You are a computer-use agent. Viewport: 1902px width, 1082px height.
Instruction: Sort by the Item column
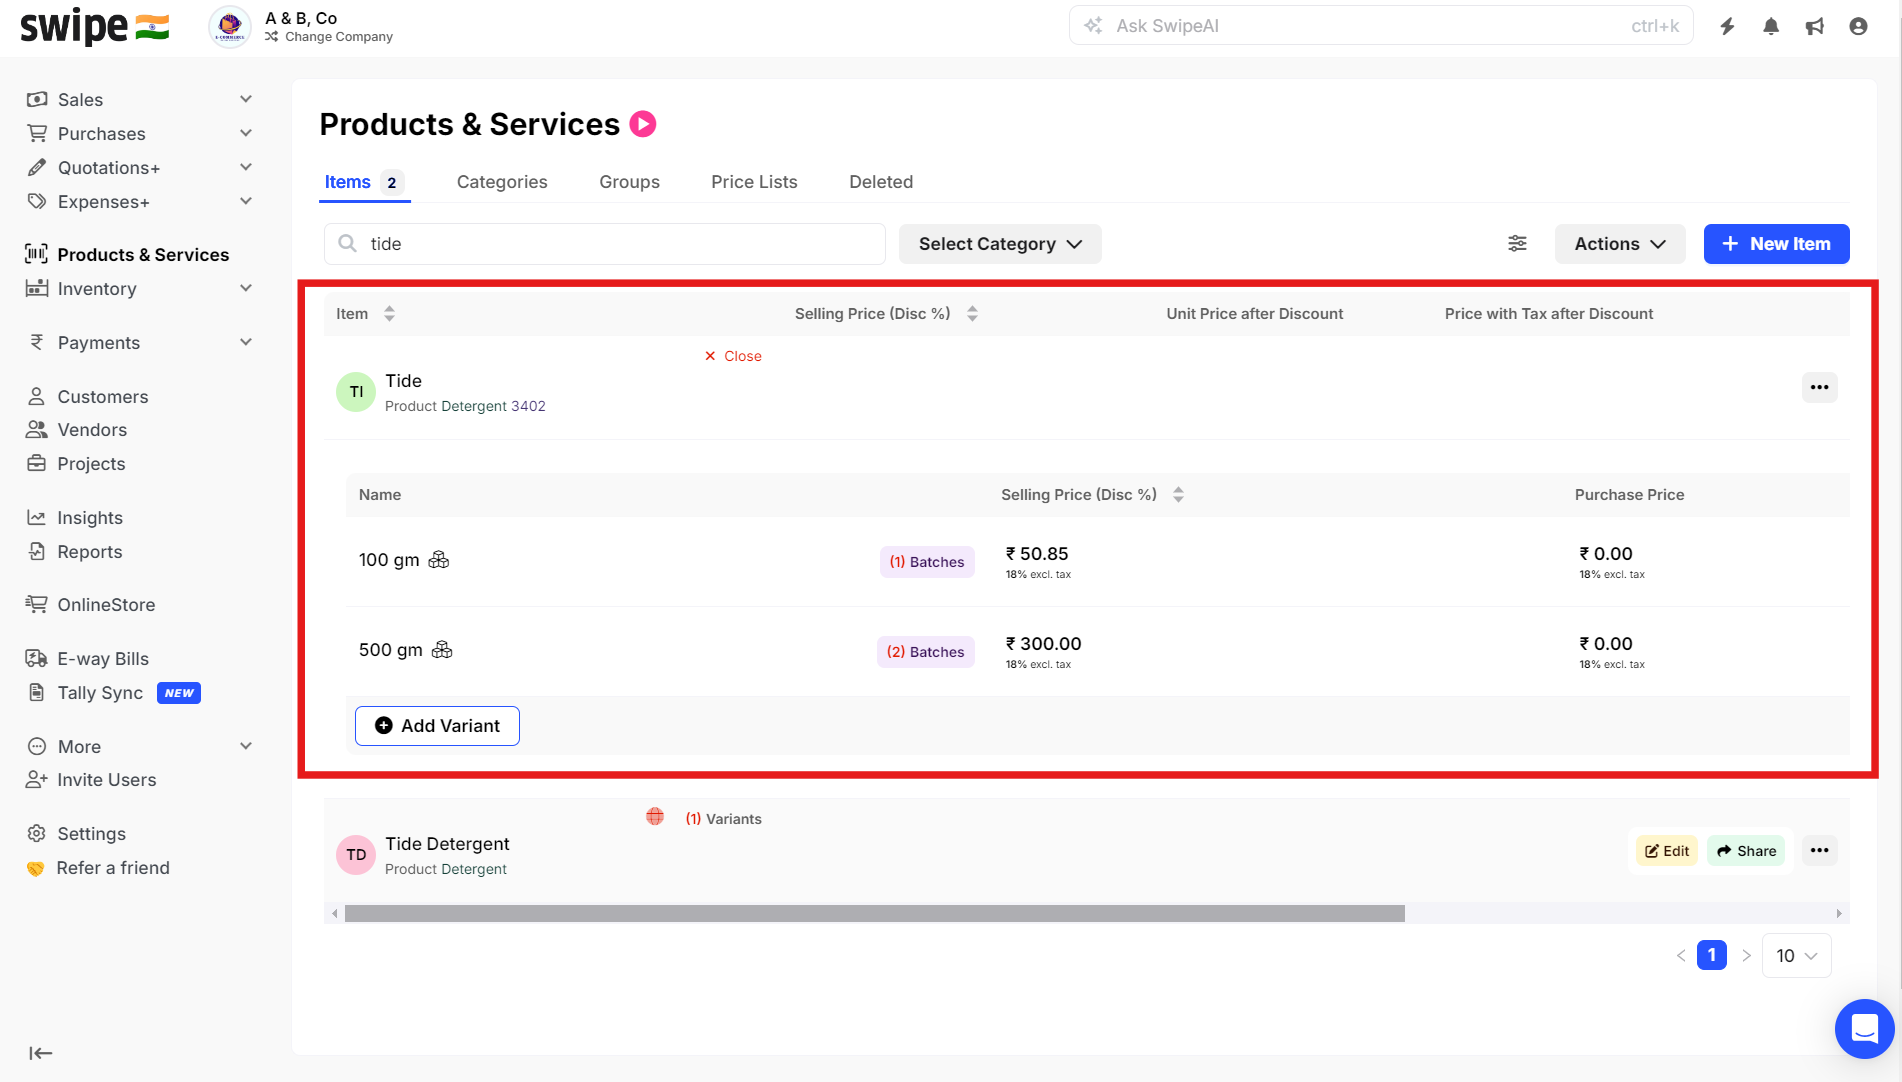(x=389, y=314)
